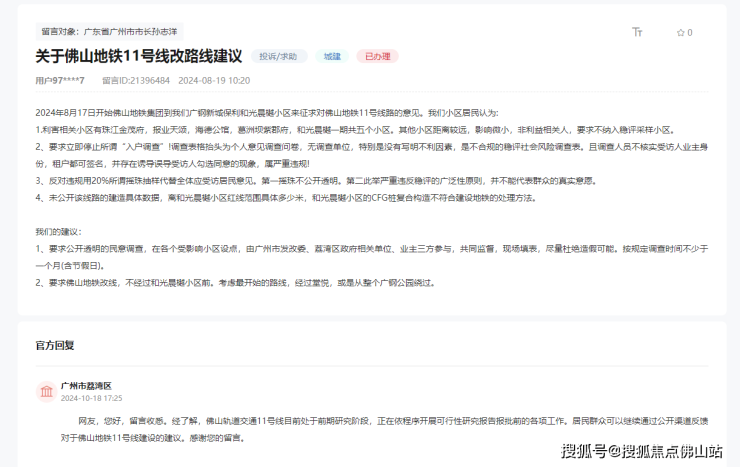
Task: Click the 搜狐号@搜狐焦点佛山站 watermark
Action: (x=641, y=450)
